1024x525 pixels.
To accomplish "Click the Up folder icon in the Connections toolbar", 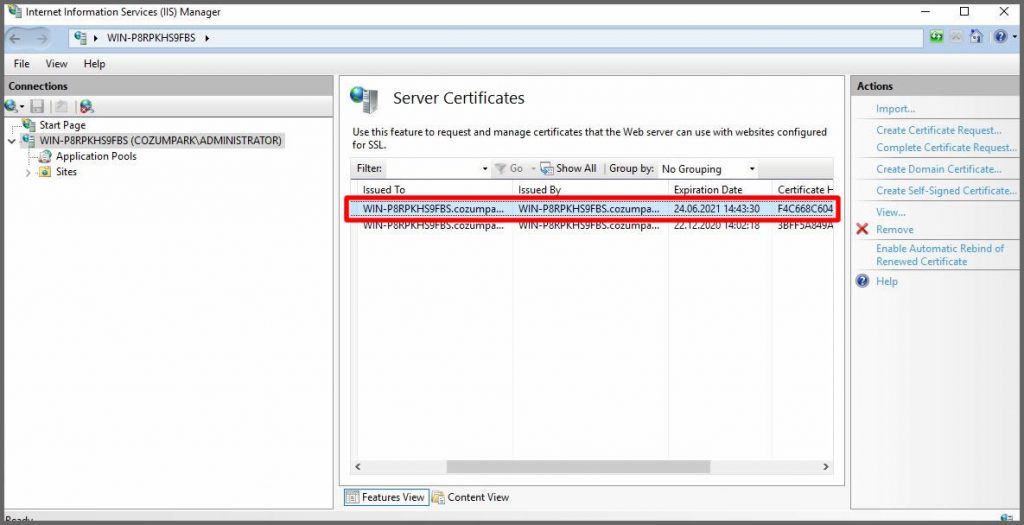I will pos(61,106).
